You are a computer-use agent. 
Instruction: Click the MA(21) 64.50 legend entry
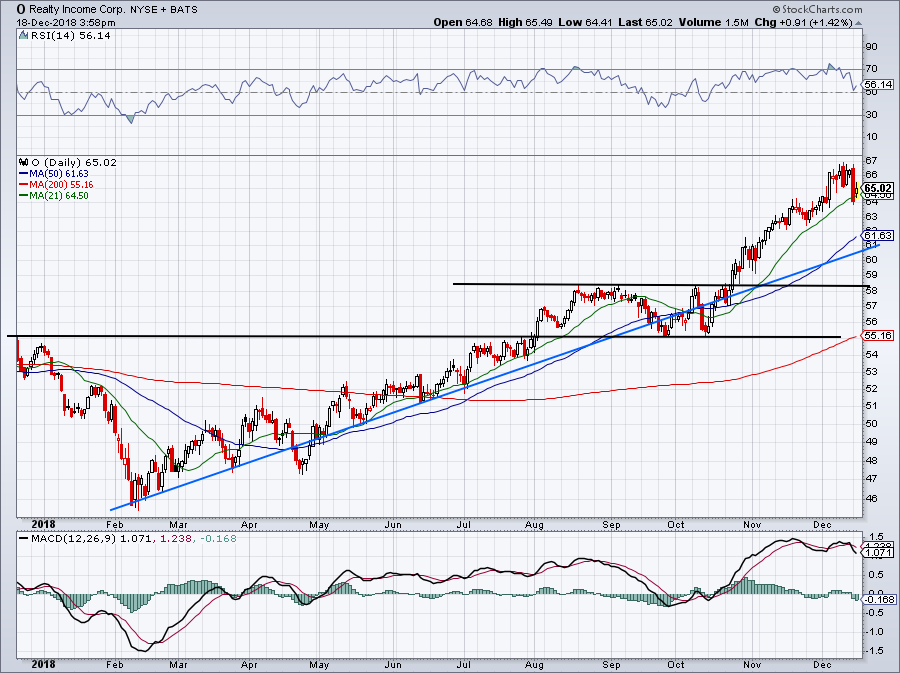54,195
